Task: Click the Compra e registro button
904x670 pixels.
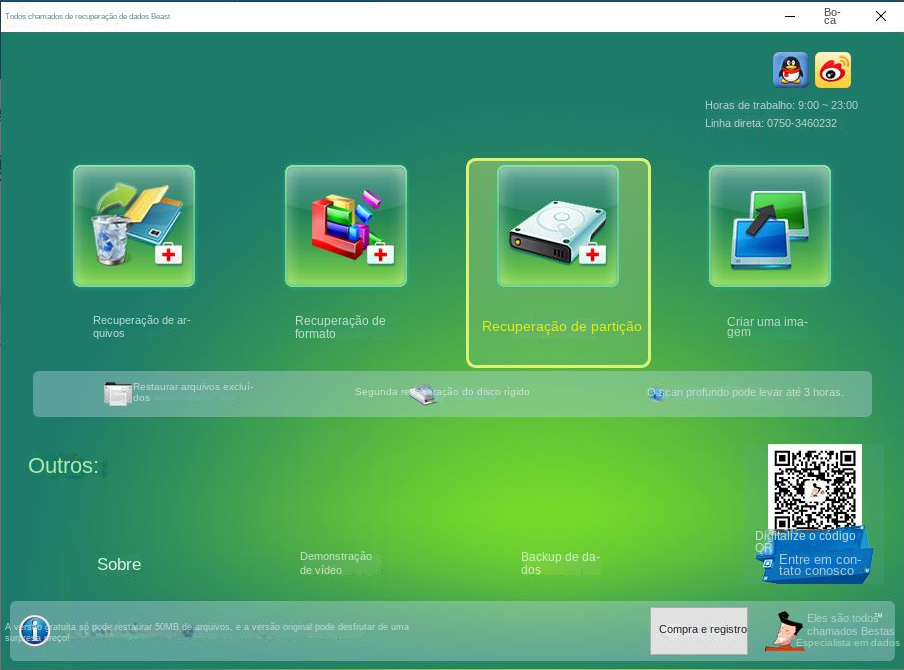Action: pyautogui.click(x=699, y=631)
